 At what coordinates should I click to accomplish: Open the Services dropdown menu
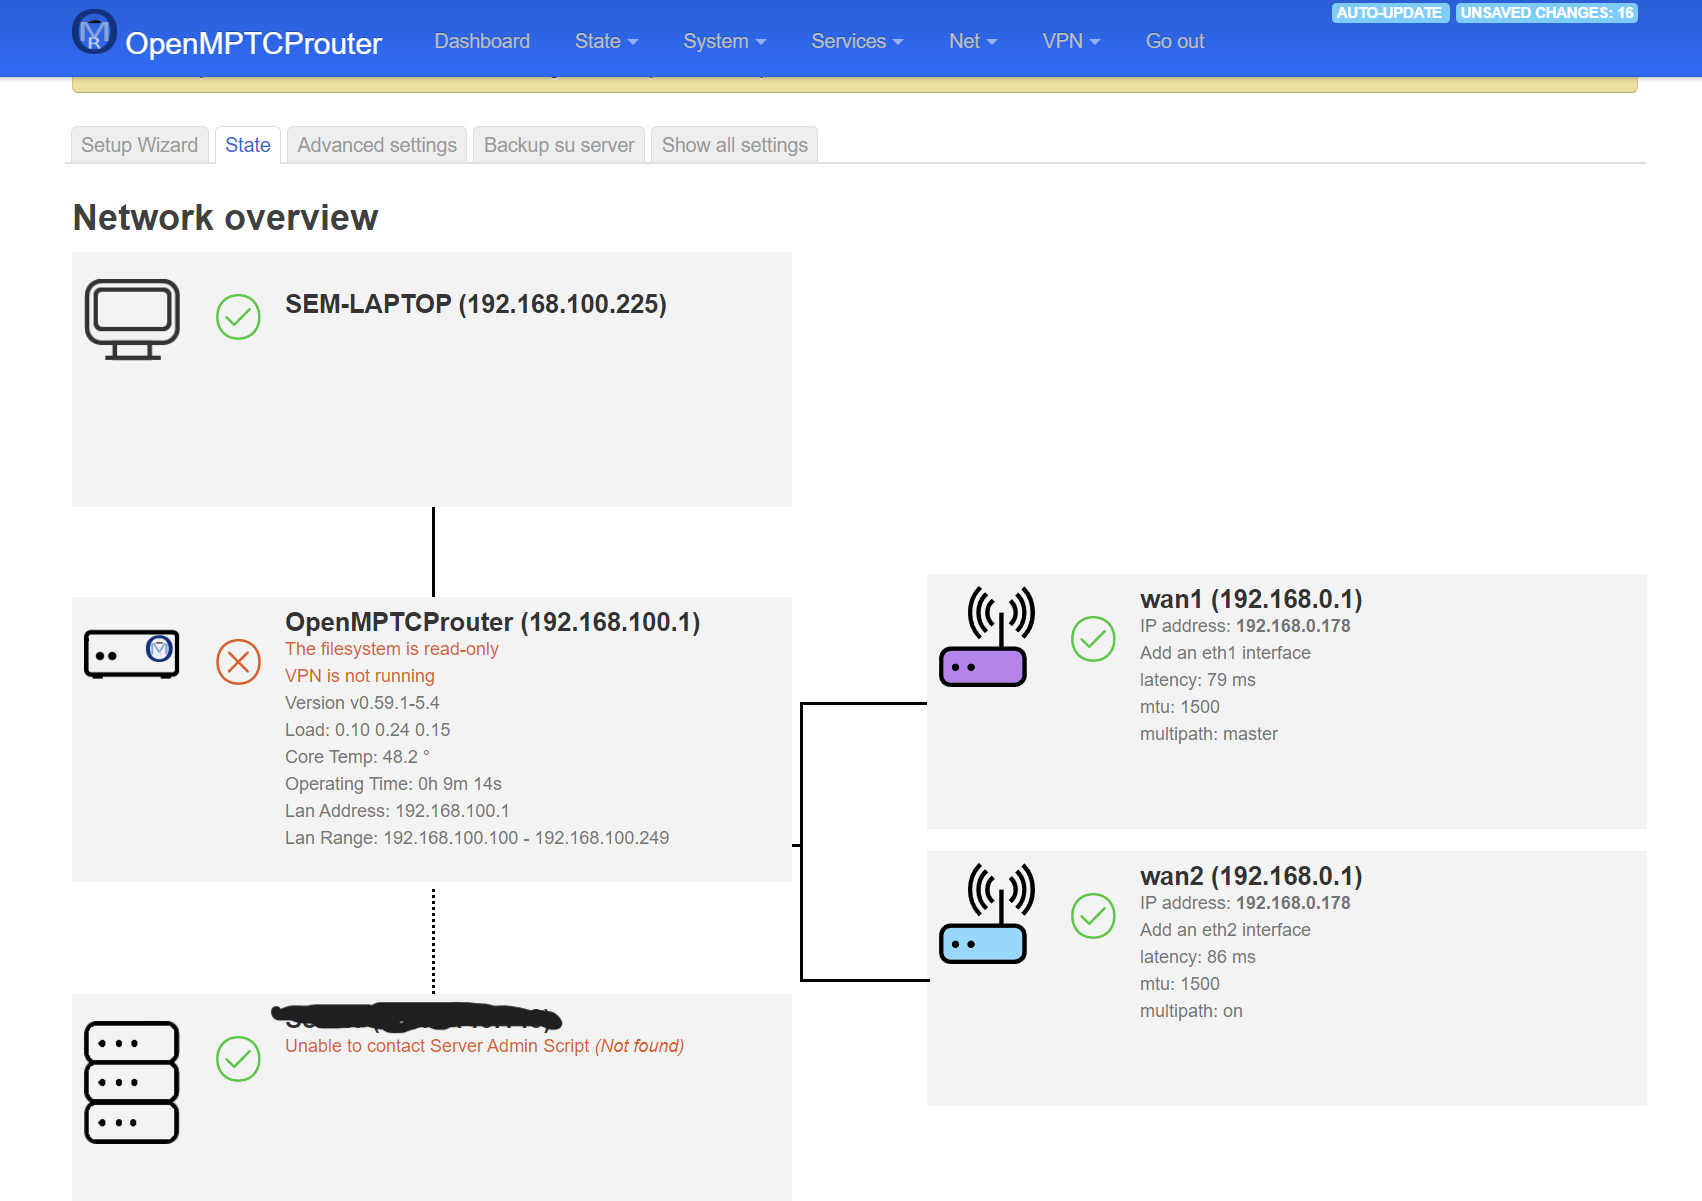(857, 41)
